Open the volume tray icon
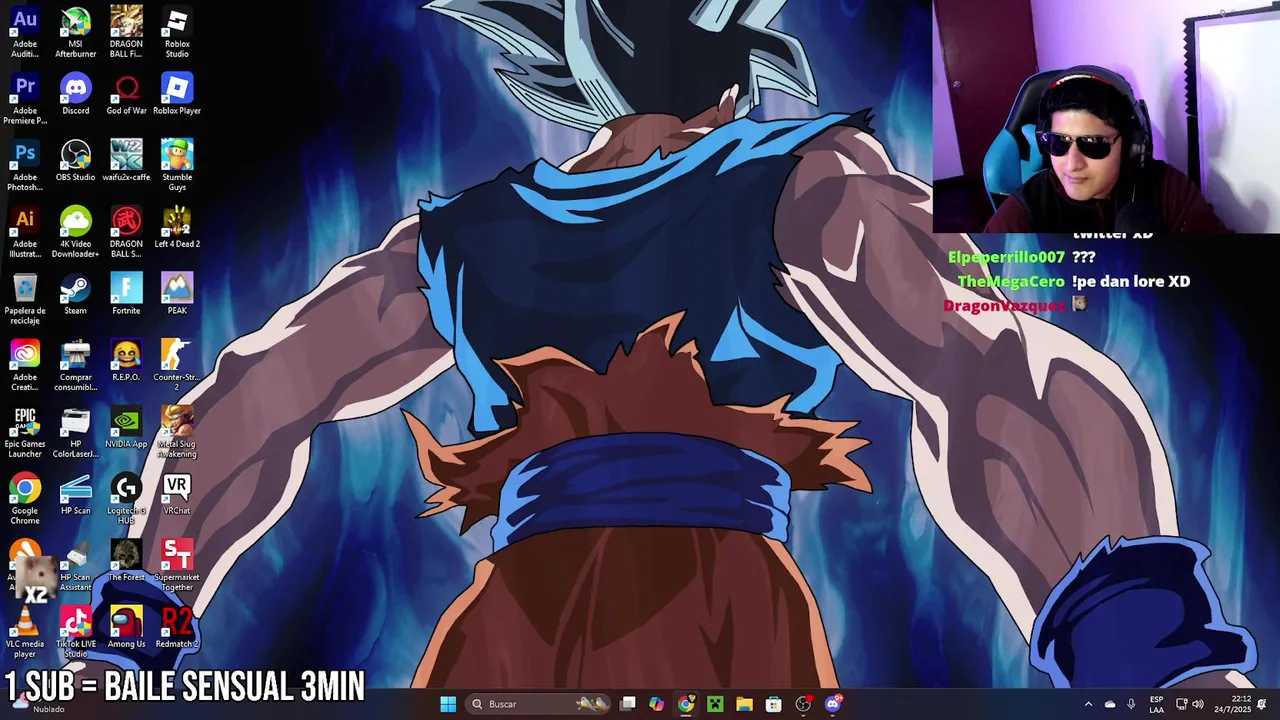Viewport: 1280px width, 720px height. 1198,704
